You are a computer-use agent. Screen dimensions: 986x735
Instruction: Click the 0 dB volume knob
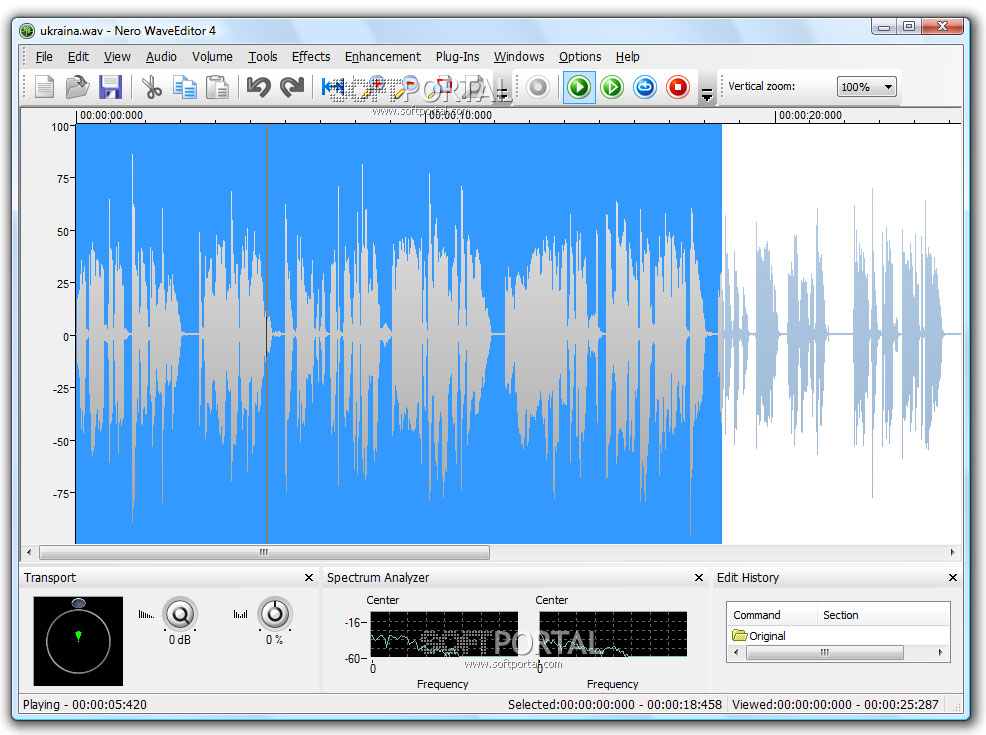pos(180,614)
